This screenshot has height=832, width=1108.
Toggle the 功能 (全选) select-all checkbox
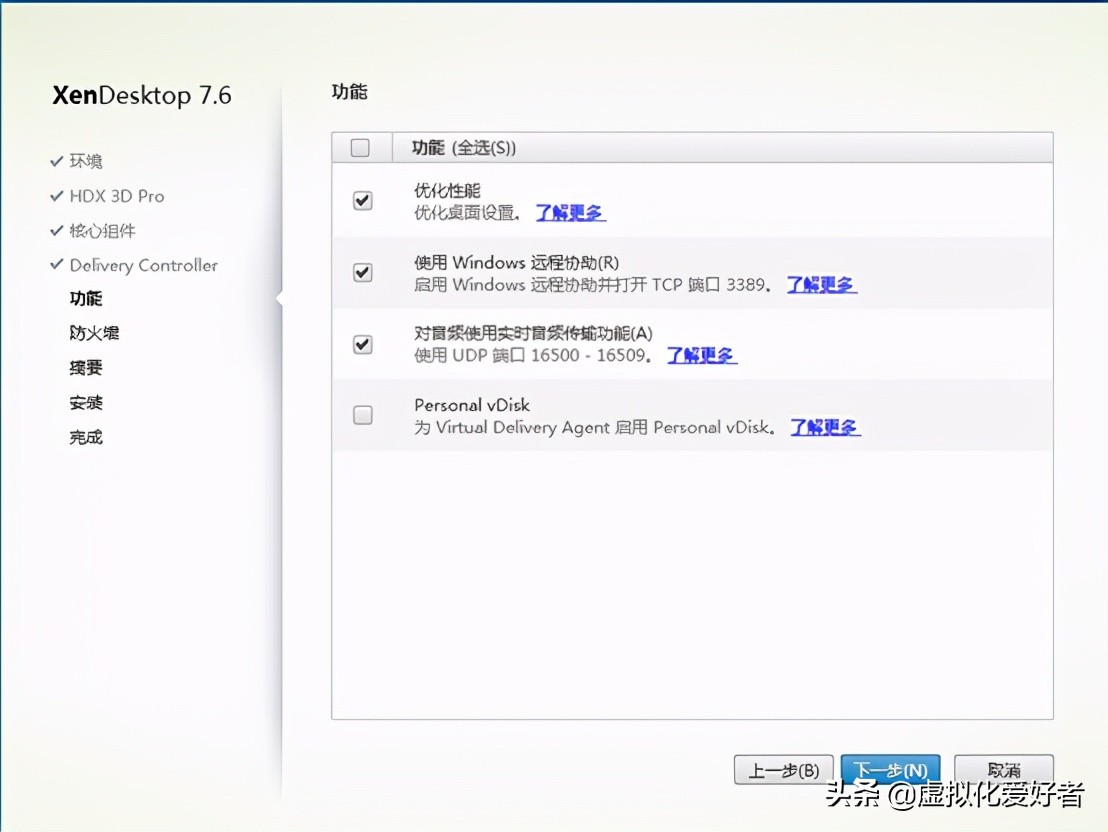pyautogui.click(x=360, y=148)
